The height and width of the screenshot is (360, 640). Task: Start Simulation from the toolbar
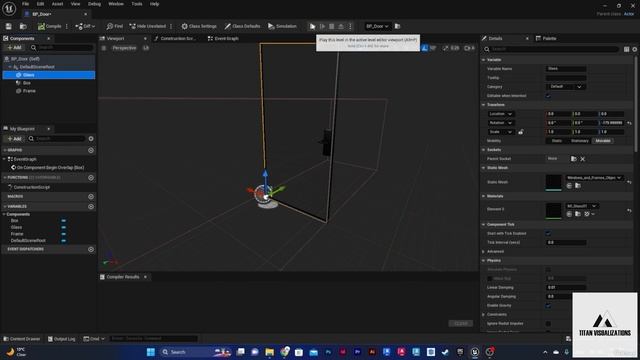(x=282, y=27)
